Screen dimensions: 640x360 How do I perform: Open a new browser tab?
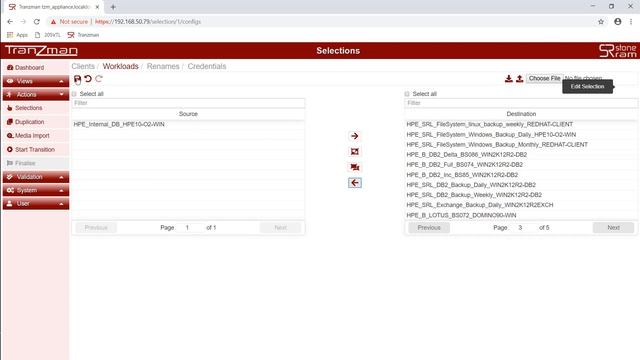[x=113, y=7]
